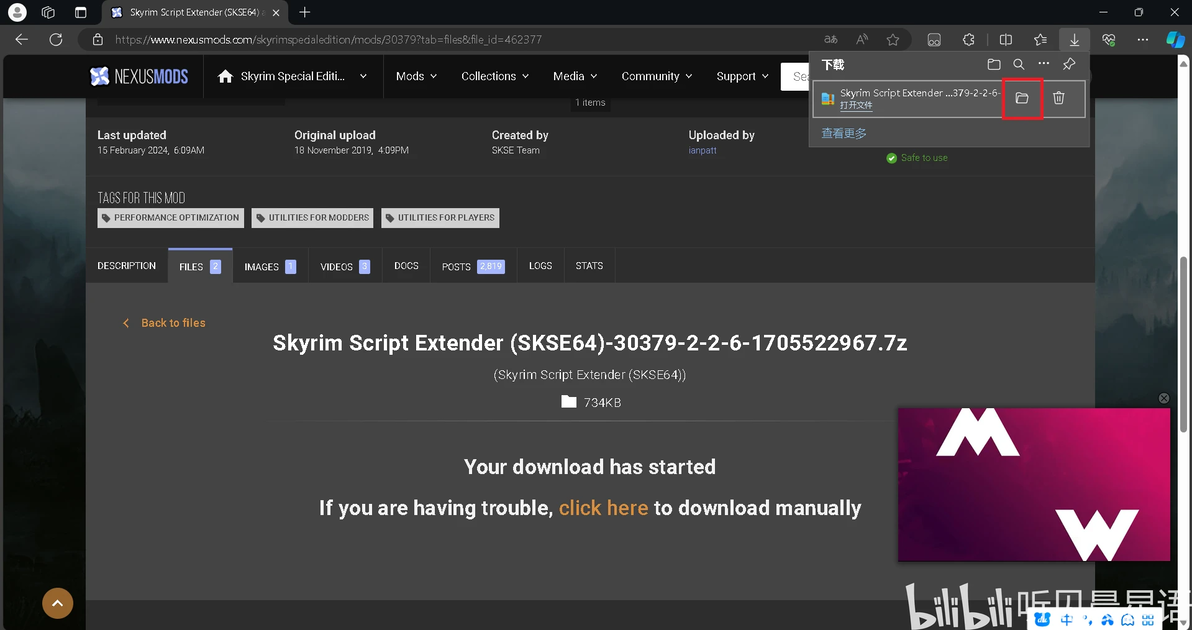Viewport: 1192px width, 630px height.
Task: Click the browser address bar URL
Action: click(x=328, y=40)
